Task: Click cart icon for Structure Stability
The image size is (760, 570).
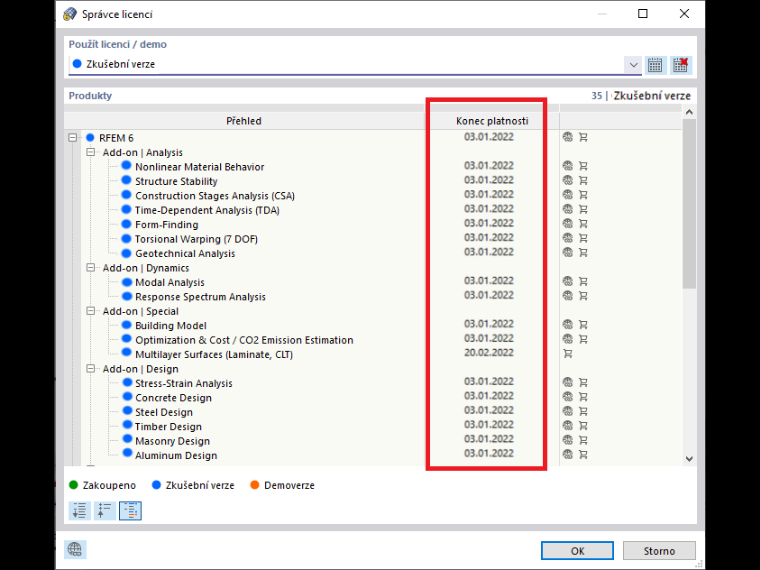Action: [x=583, y=181]
